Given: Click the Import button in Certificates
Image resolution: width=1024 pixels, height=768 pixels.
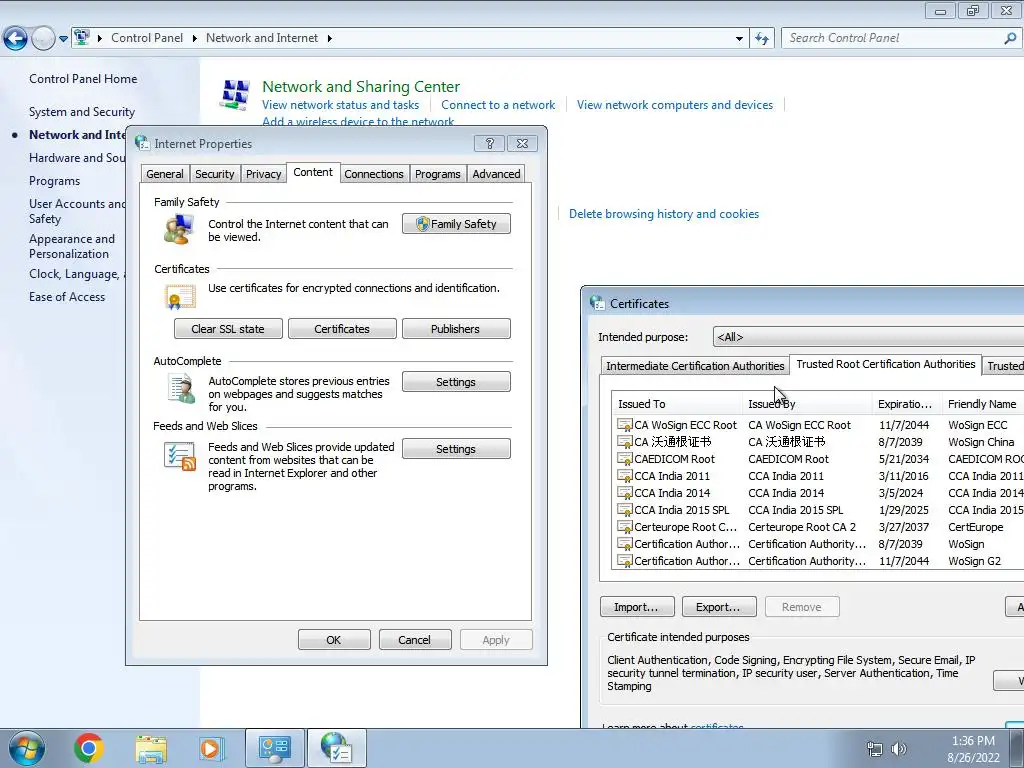Looking at the screenshot, I should pyautogui.click(x=637, y=607).
